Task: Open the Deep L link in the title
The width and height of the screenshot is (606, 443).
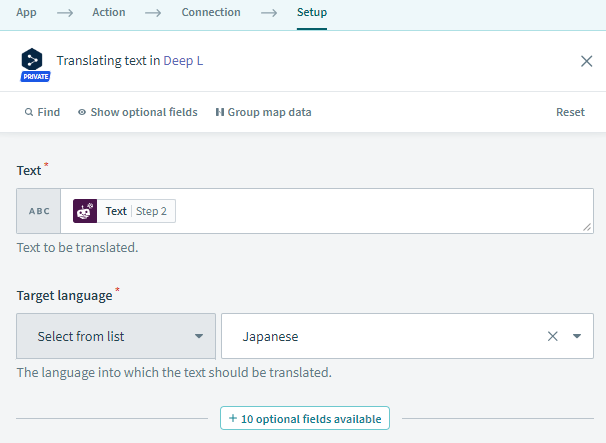Action: [183, 61]
